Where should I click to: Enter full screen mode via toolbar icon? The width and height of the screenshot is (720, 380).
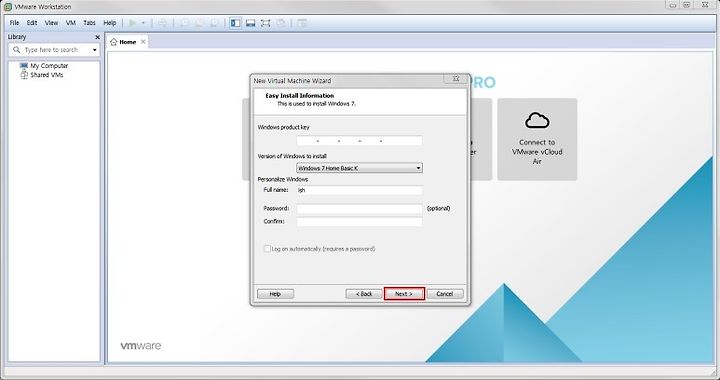[265, 23]
